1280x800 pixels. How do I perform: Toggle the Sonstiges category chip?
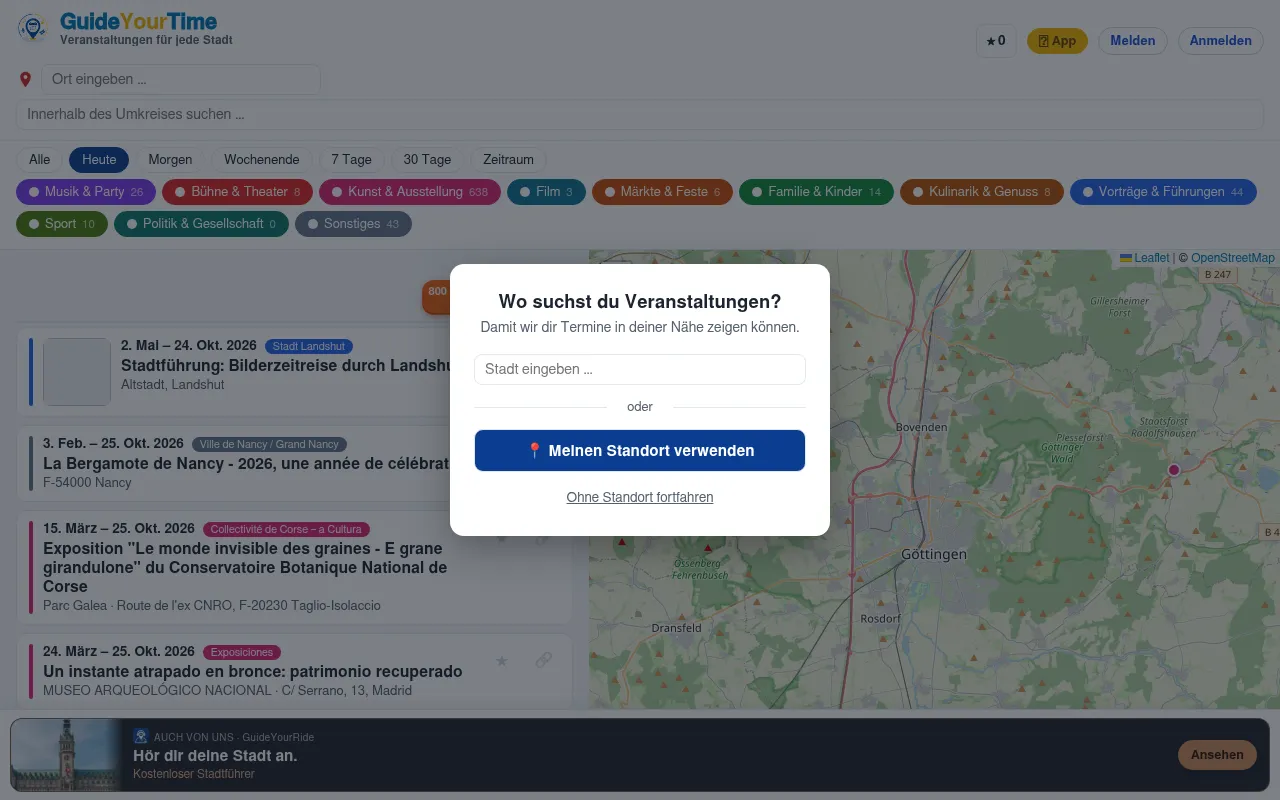[353, 224]
